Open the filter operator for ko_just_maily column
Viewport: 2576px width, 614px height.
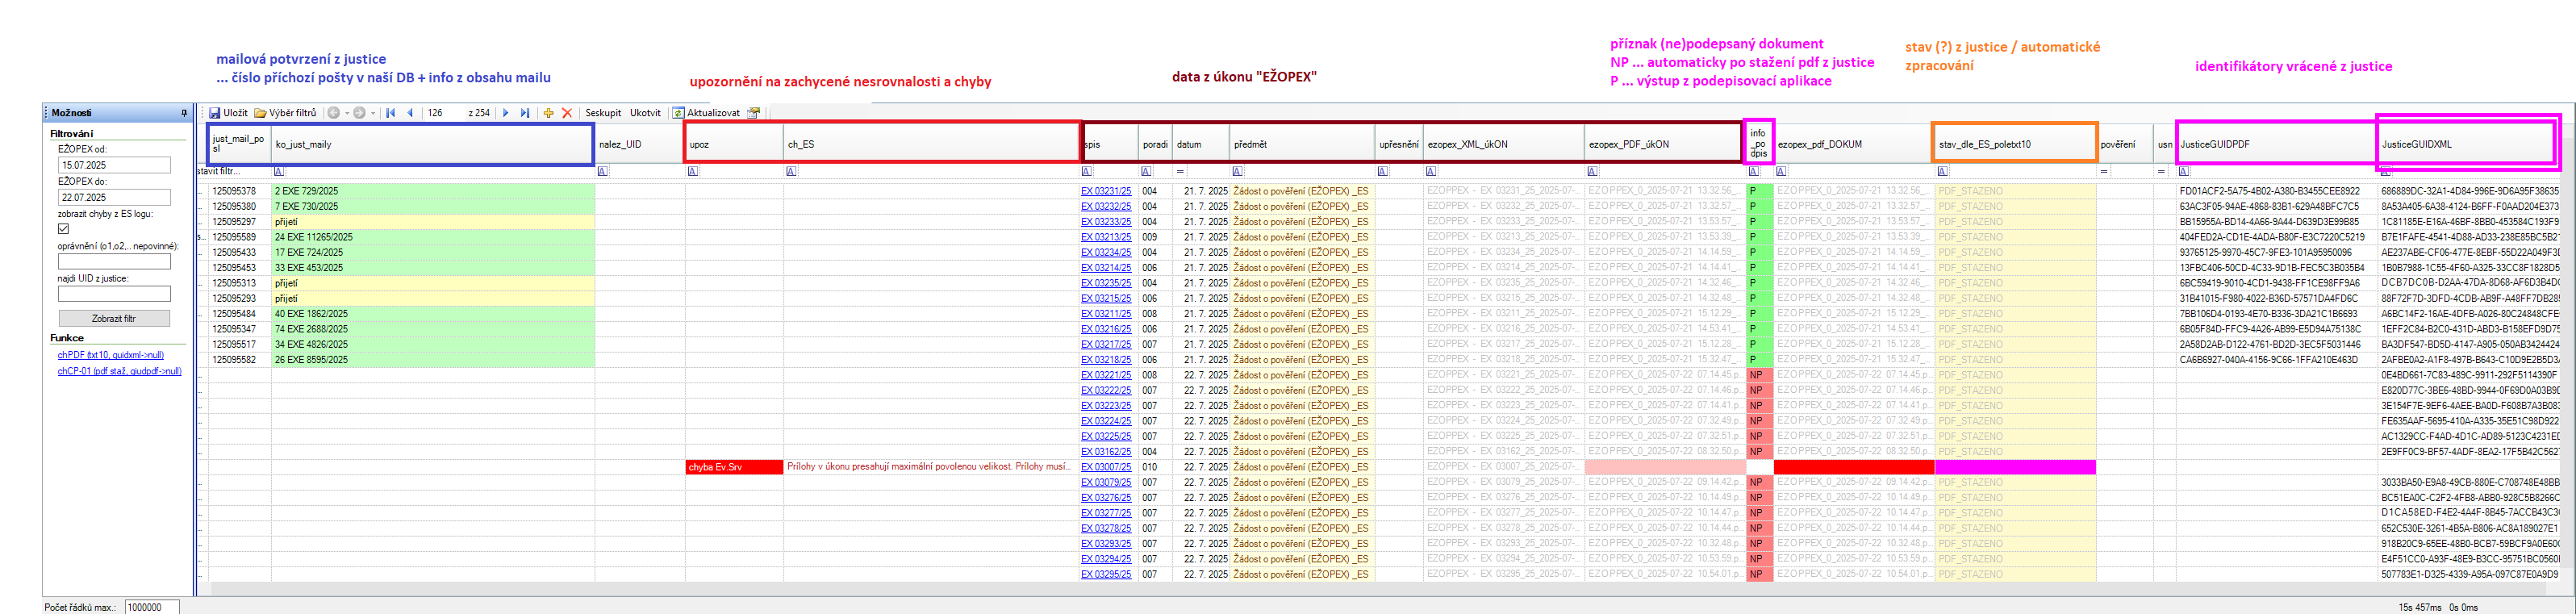click(x=279, y=171)
